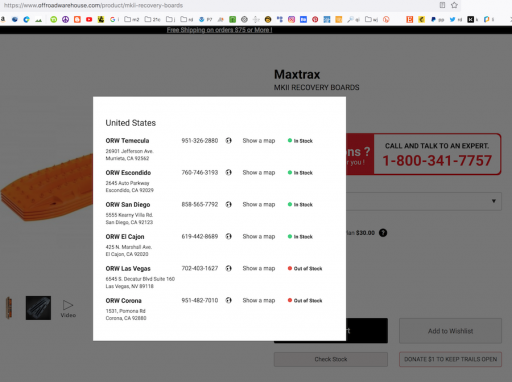Click the ORW Temecula phone number 951-326-2880
The height and width of the screenshot is (382, 512).
[200, 141]
